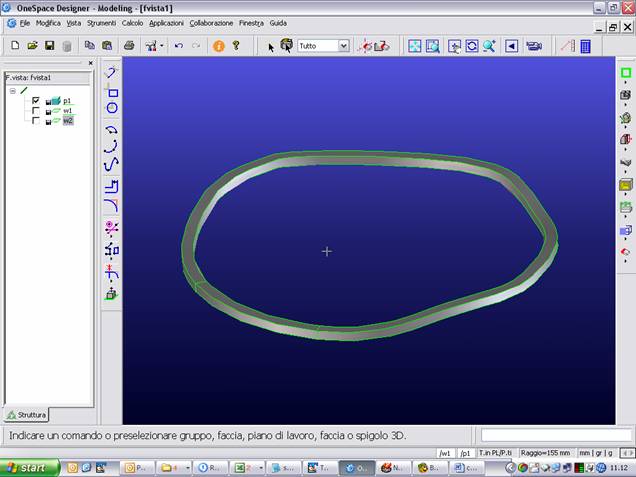Open the Windows Start button
Screen dimensions: 636x477
(x=30, y=468)
